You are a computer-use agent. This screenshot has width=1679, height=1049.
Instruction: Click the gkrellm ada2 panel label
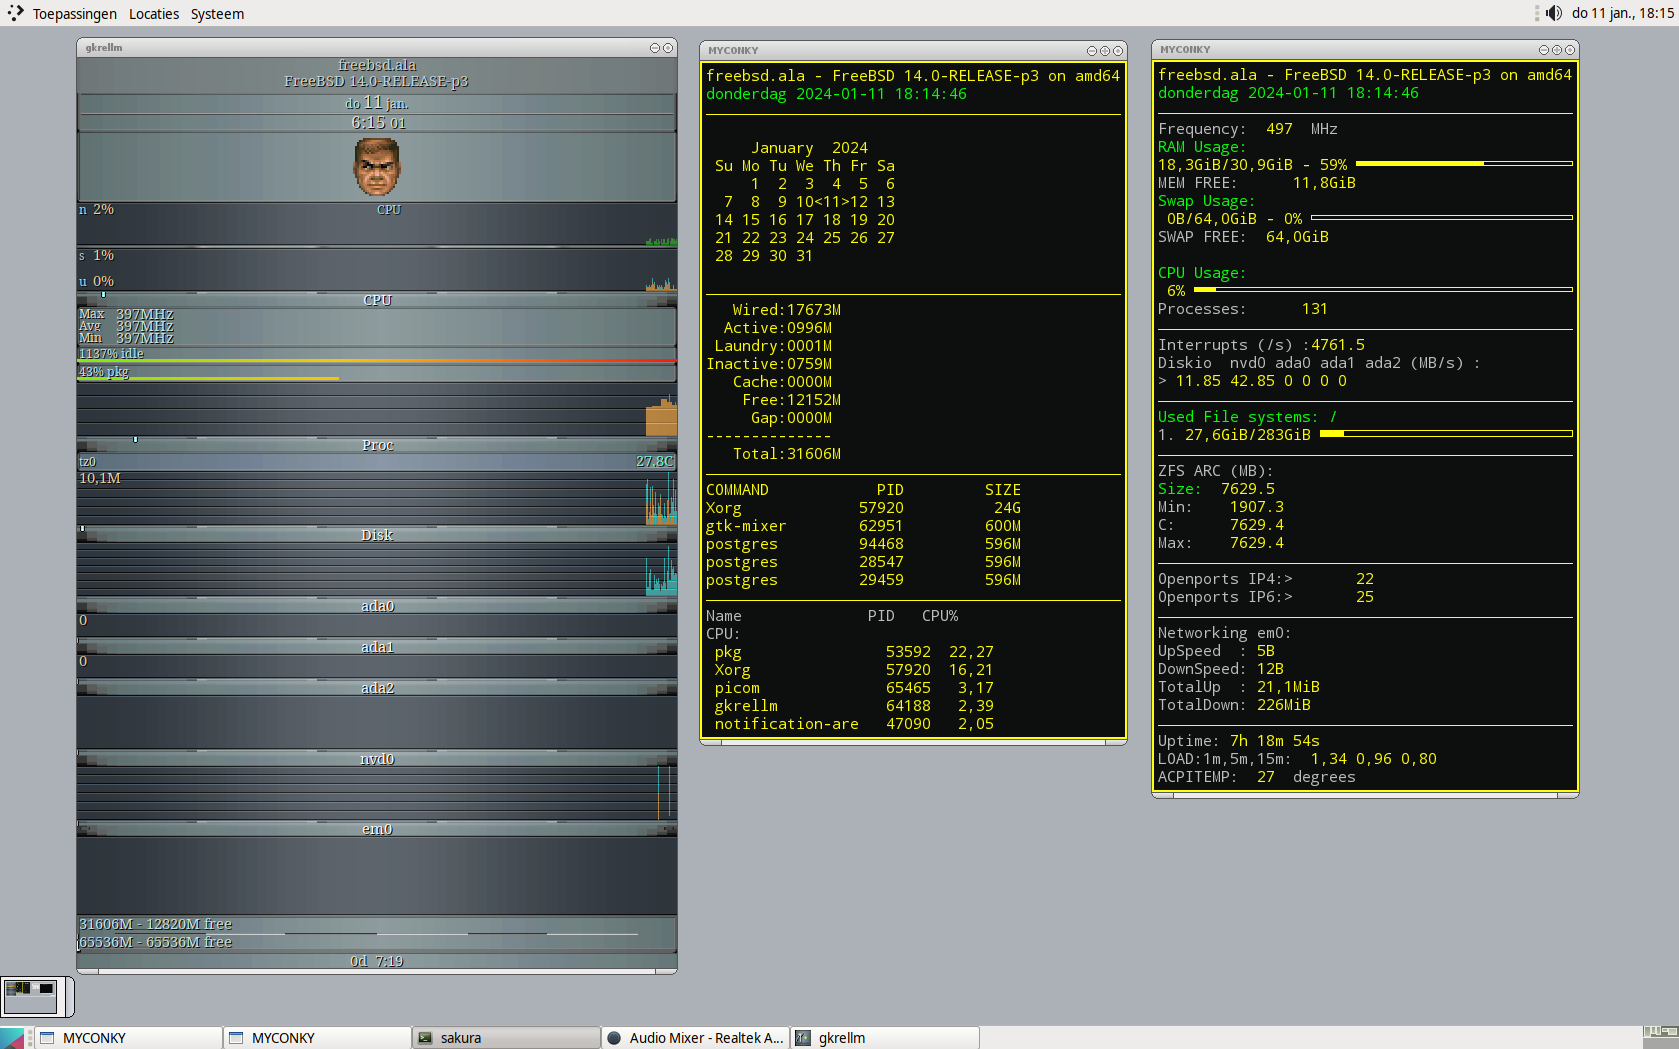click(377, 688)
